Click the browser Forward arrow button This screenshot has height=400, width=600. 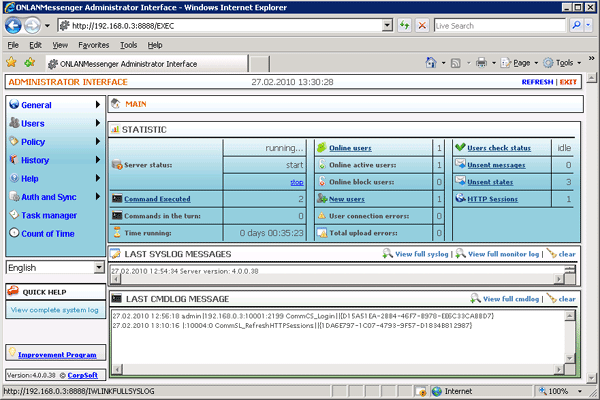(x=32, y=26)
